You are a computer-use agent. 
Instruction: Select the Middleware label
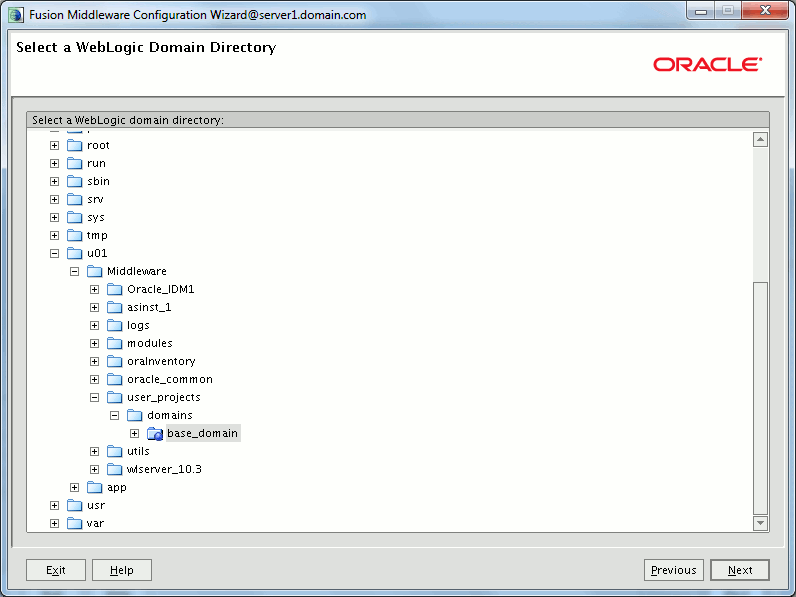(137, 272)
